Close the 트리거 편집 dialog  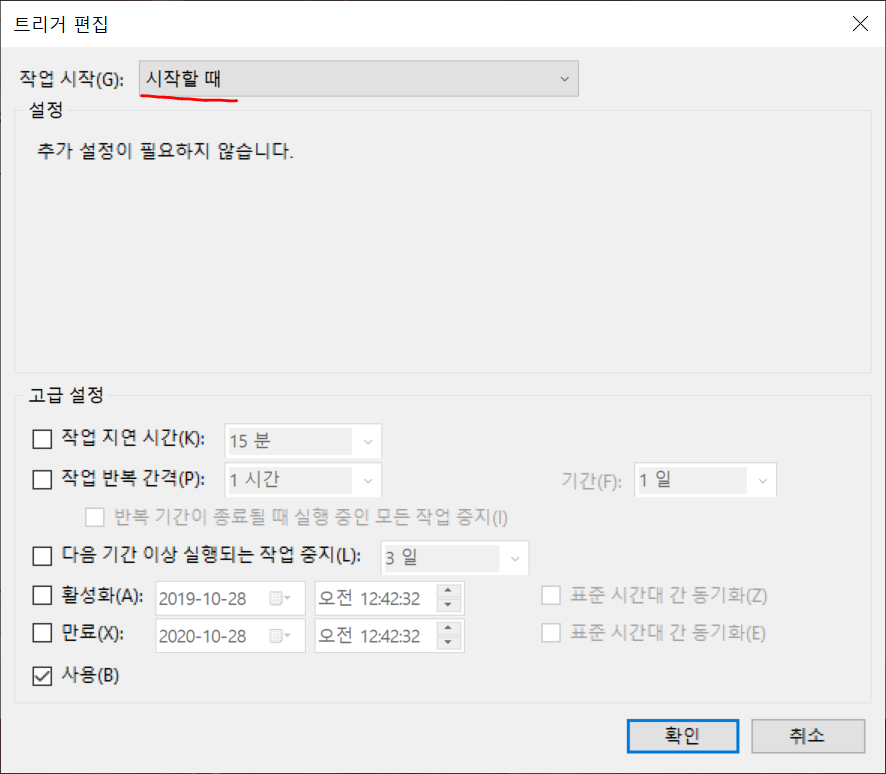(x=860, y=24)
